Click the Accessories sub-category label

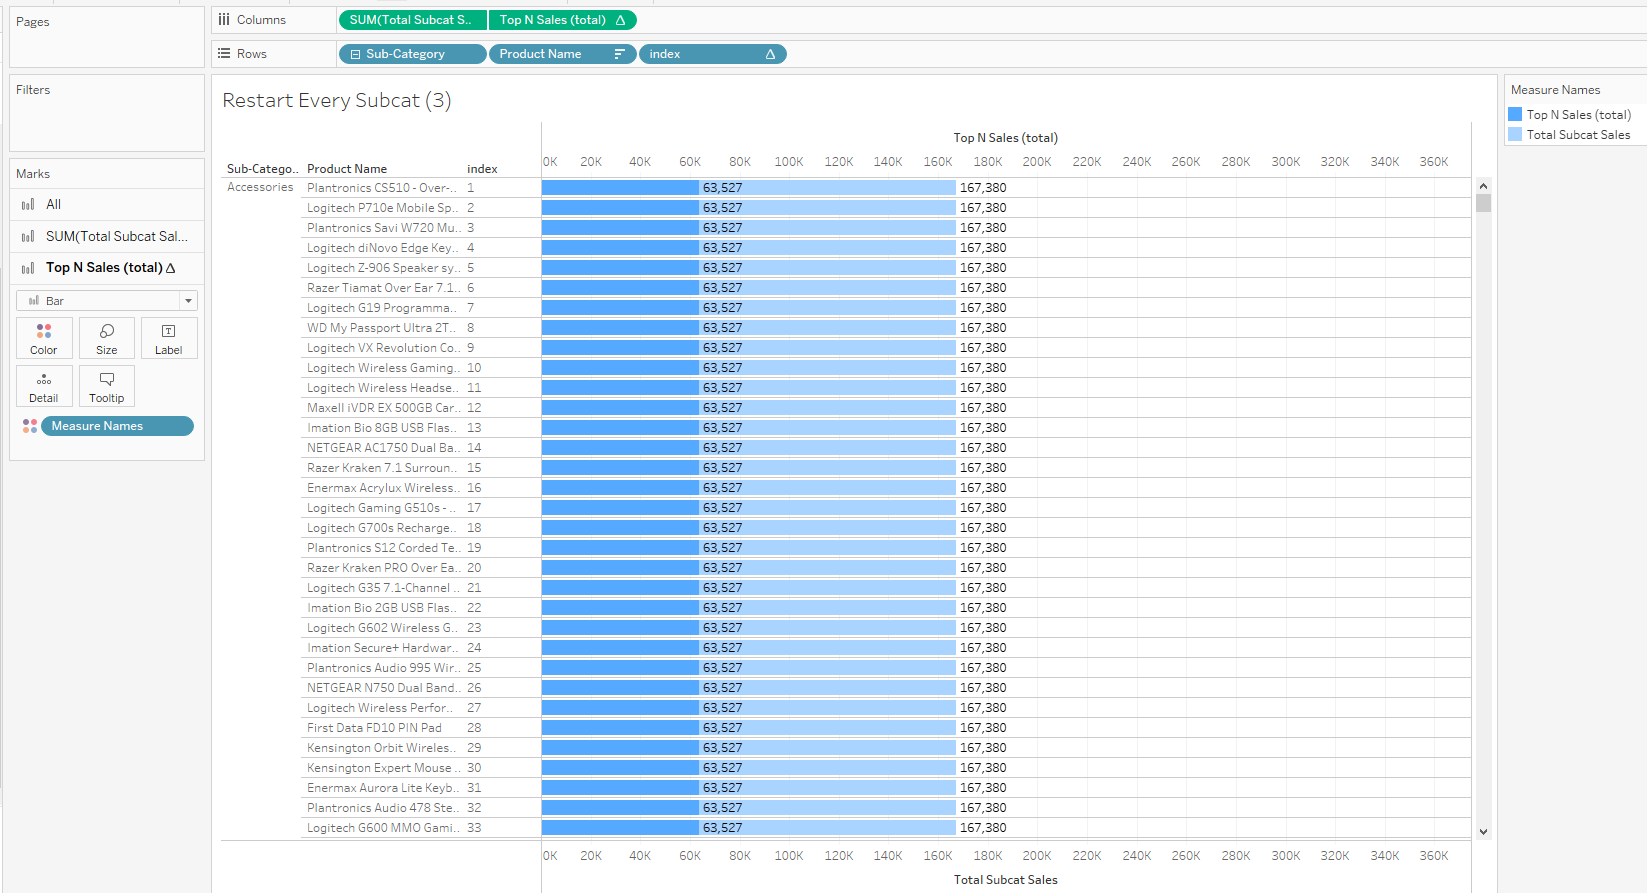click(260, 187)
